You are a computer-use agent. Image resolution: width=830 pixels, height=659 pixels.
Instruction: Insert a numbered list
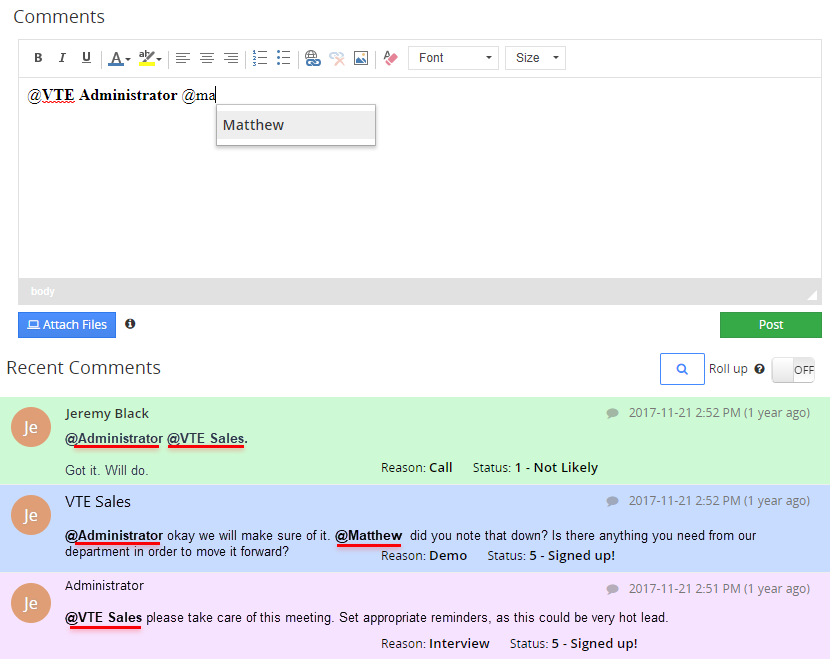[x=260, y=58]
